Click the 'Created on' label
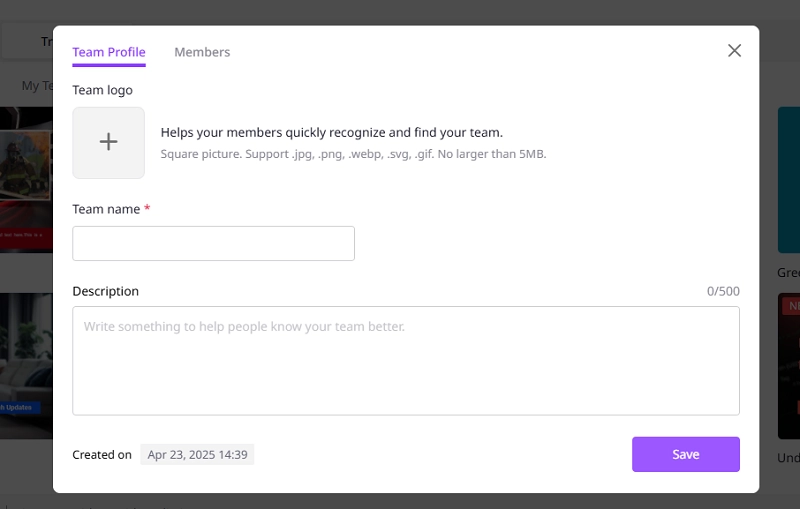 click(101, 455)
